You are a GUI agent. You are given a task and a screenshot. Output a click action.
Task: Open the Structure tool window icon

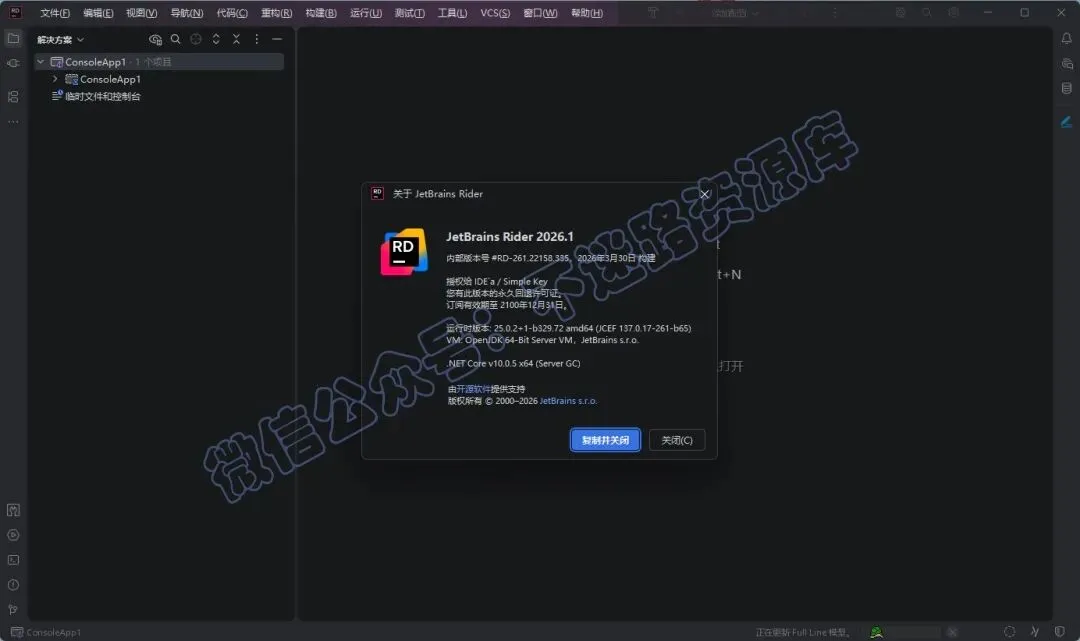[x=13, y=96]
